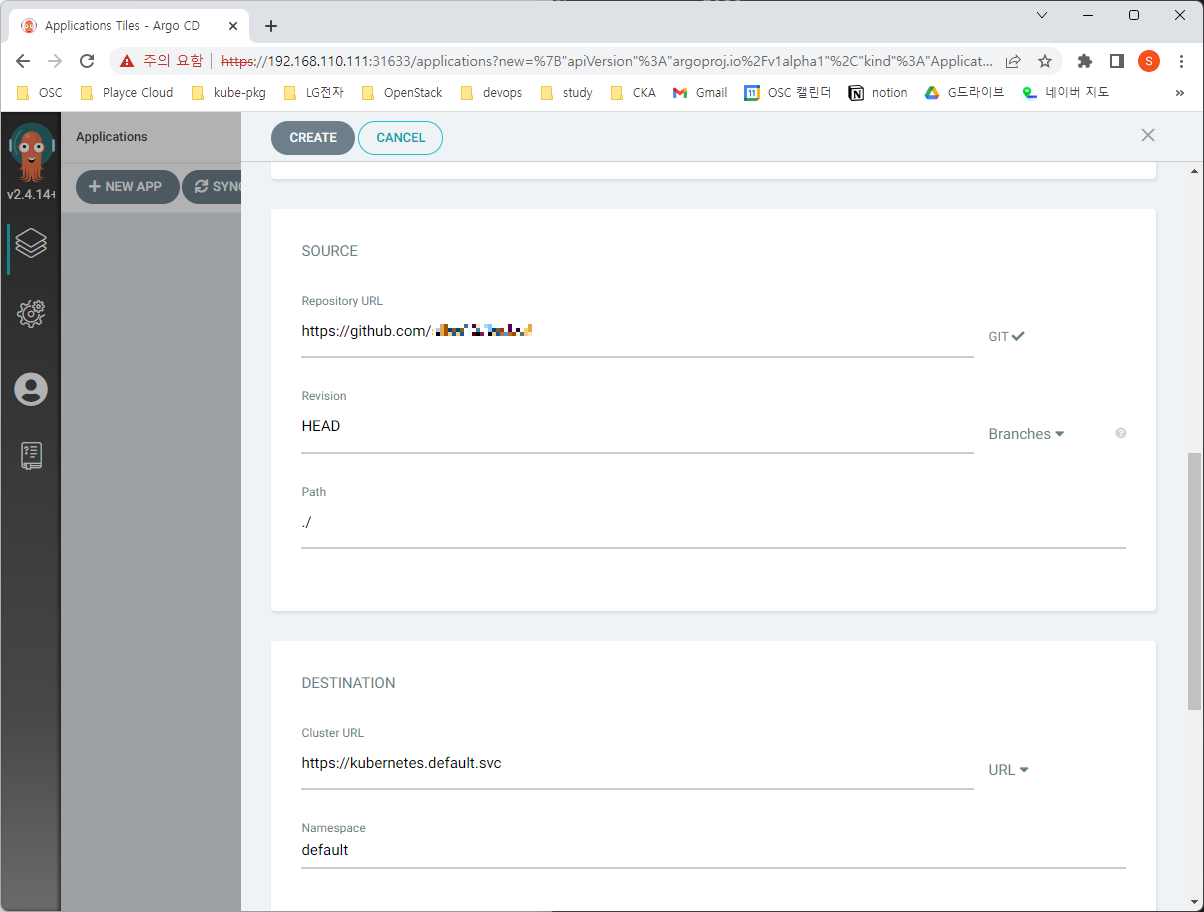Click the v2.4.14 version label

tap(30, 194)
